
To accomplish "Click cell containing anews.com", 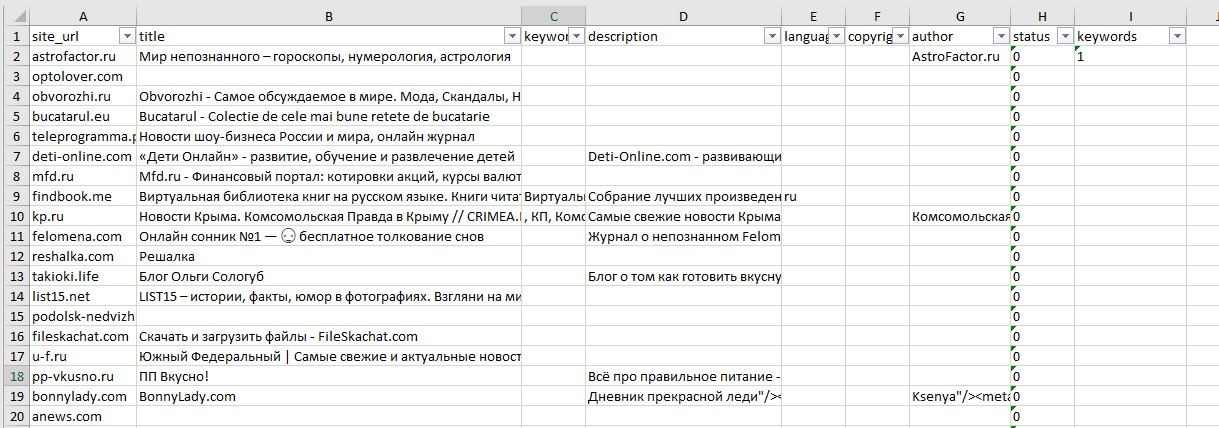I will [x=83, y=416].
